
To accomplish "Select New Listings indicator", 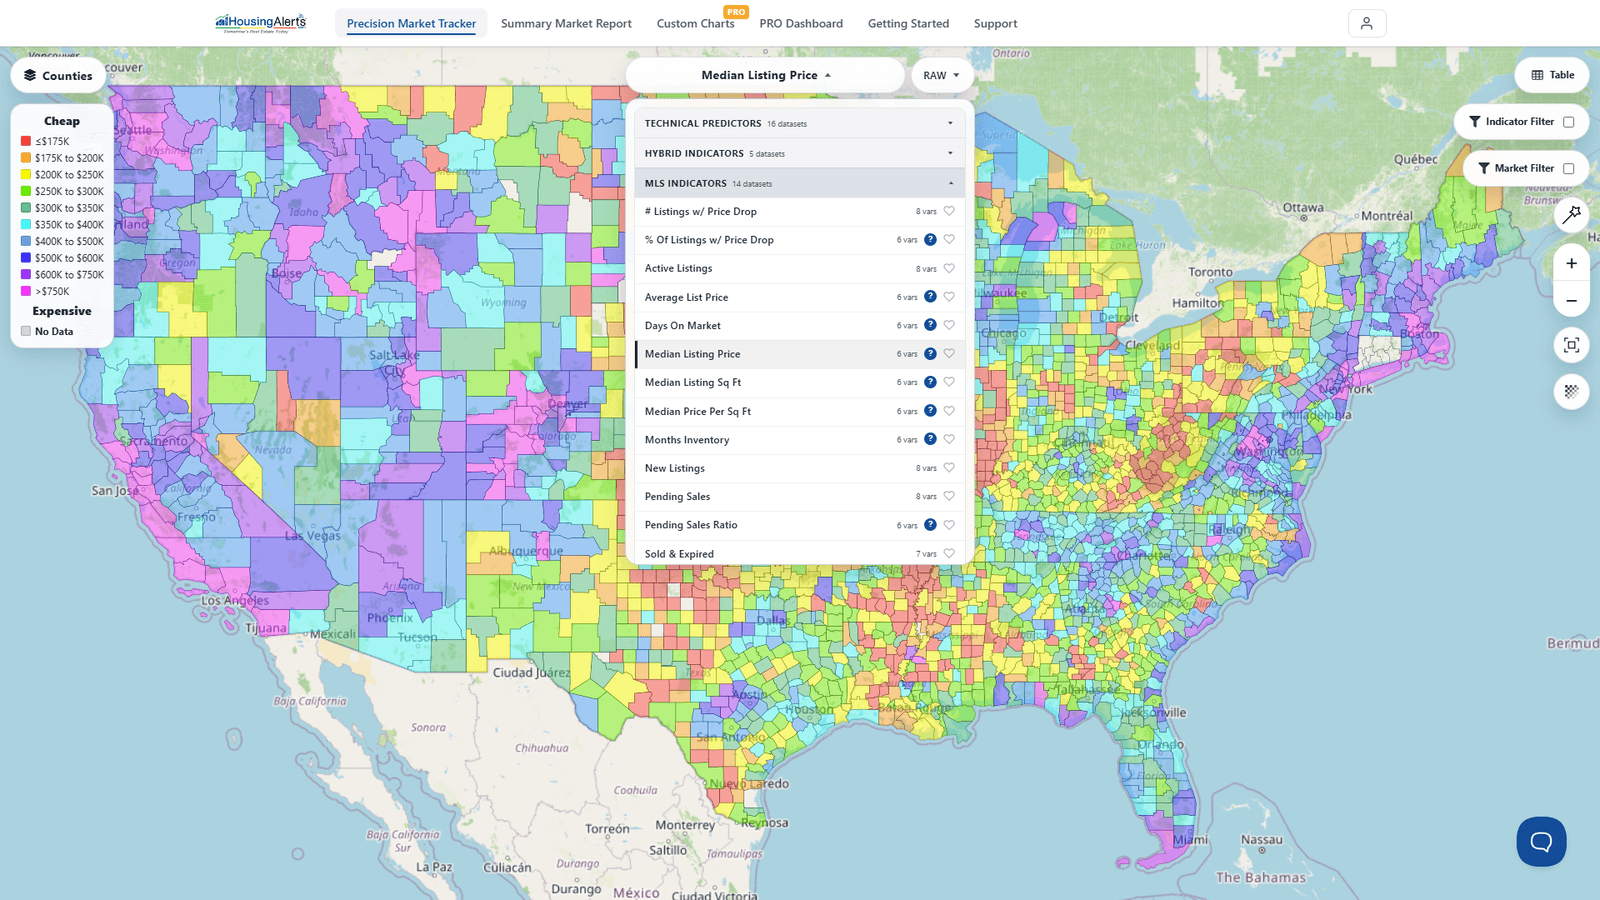I will [x=800, y=468].
